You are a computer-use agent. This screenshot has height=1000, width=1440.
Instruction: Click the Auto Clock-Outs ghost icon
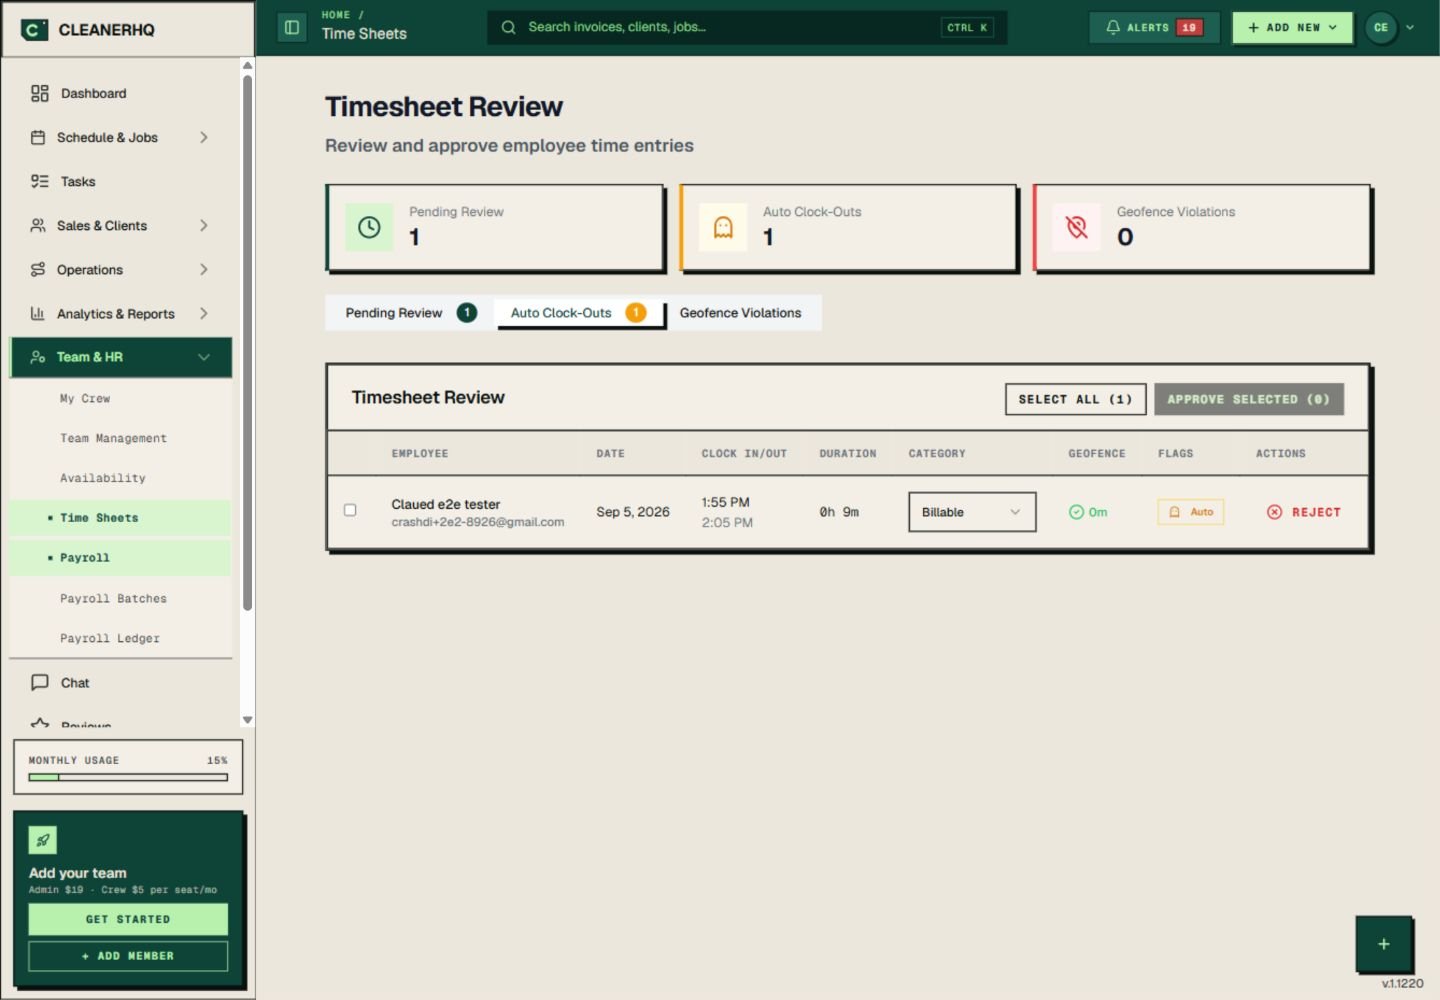[723, 227]
